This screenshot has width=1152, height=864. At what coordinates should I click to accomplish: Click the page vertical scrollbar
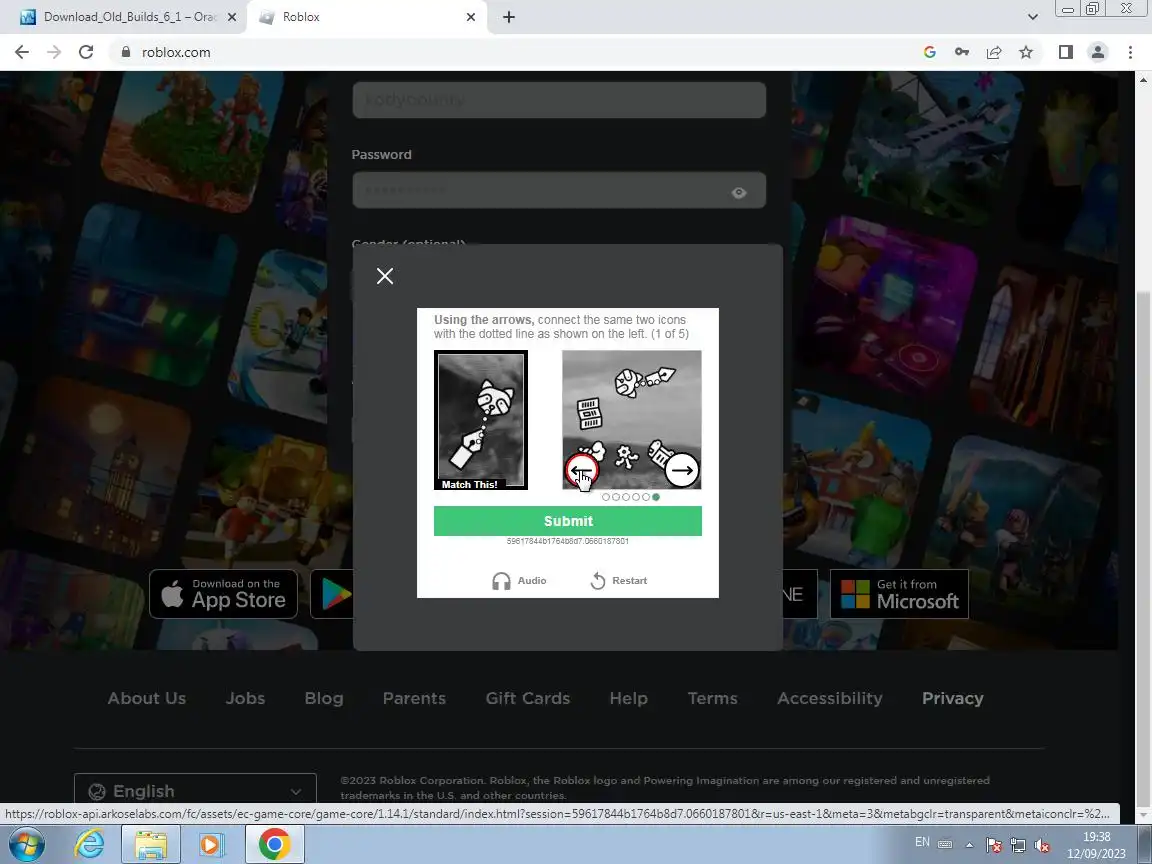(1143, 445)
